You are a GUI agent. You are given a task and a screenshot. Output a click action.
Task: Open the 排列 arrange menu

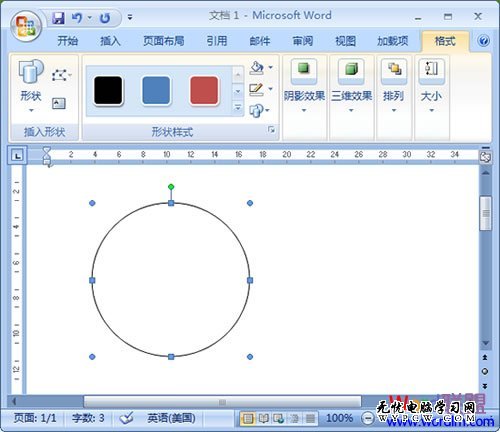point(394,86)
